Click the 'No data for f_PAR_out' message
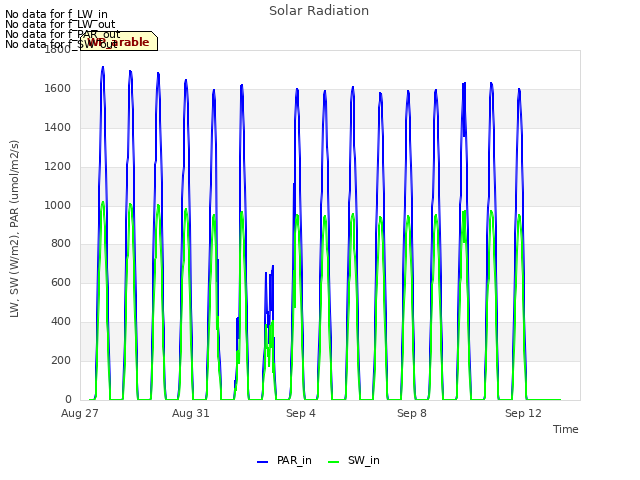 [x=62, y=34]
